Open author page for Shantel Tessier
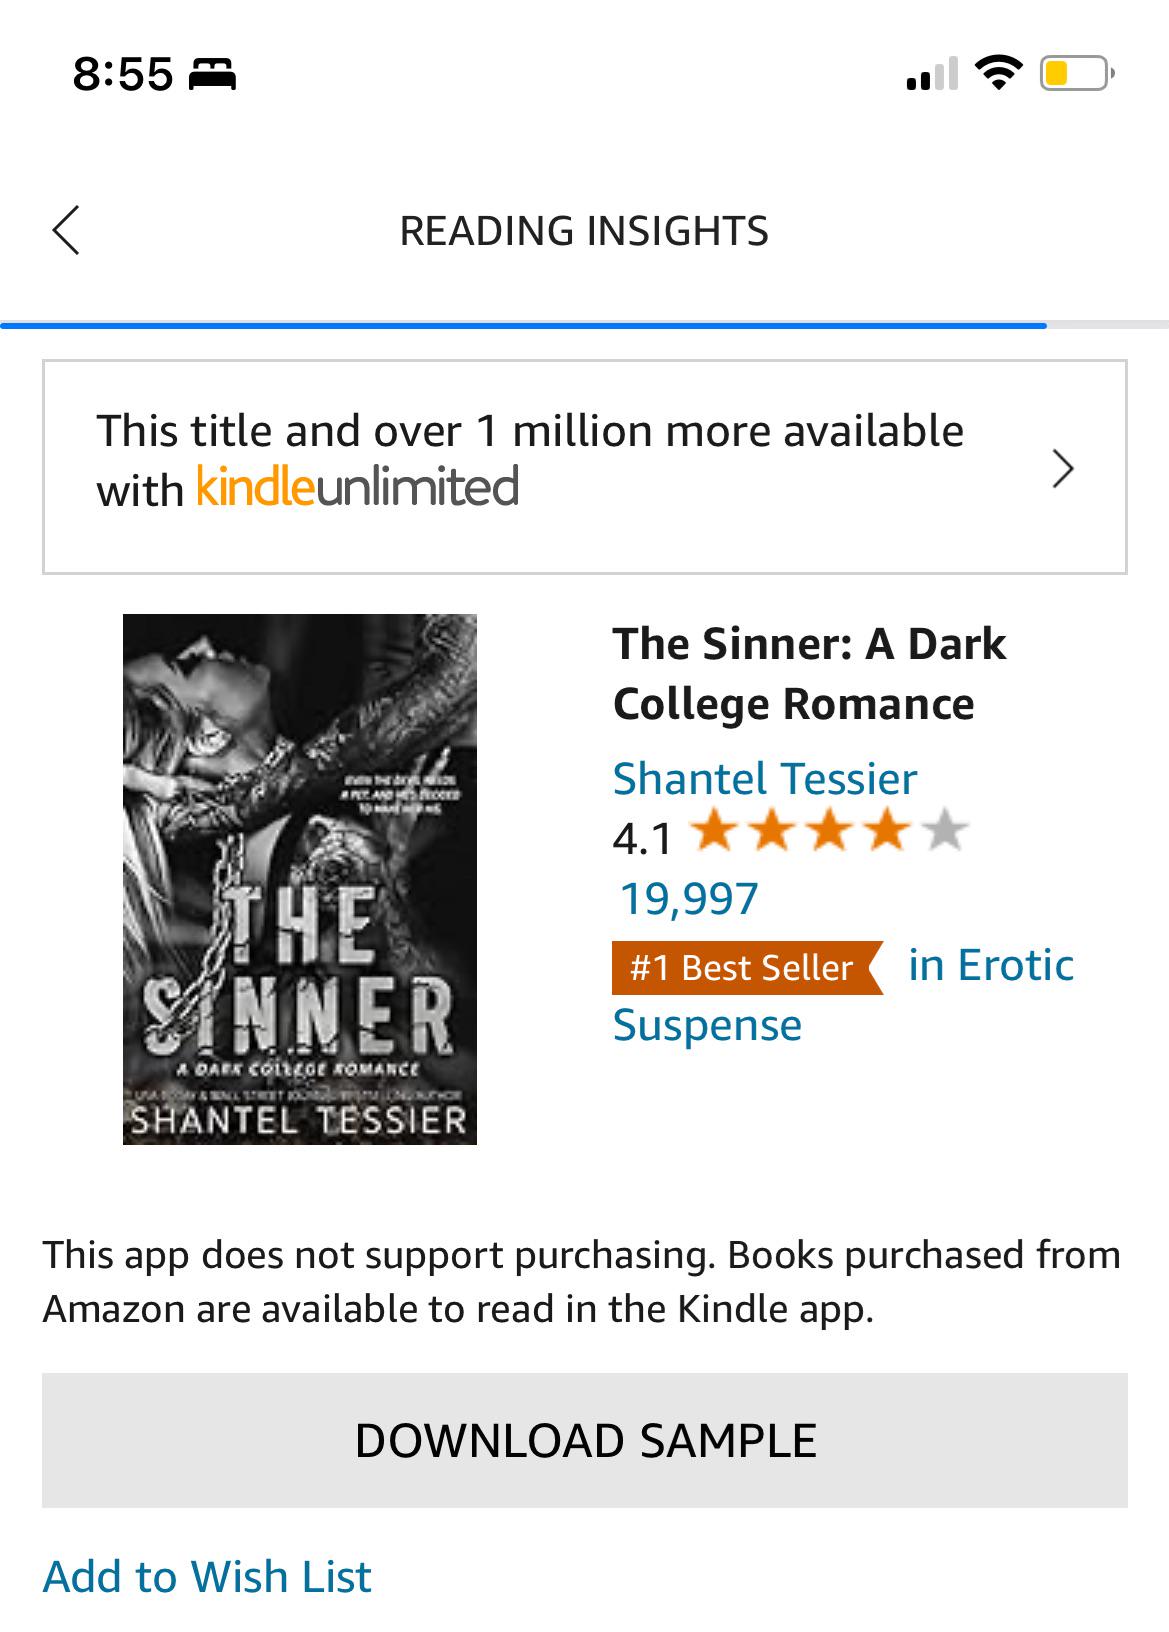This screenshot has width=1169, height=1632. (x=764, y=778)
